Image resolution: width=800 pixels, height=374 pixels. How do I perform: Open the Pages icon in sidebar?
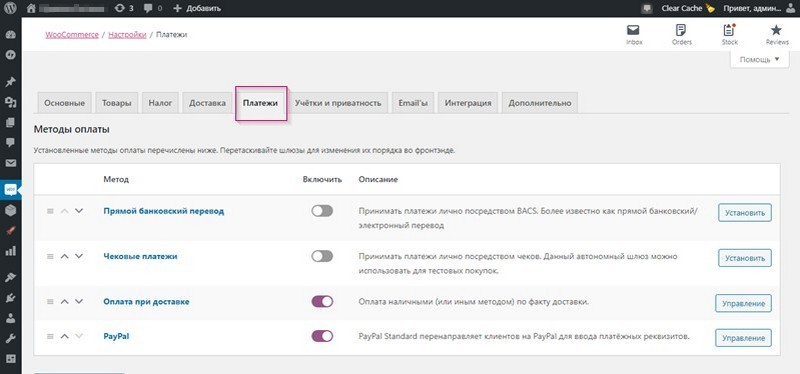(11, 122)
